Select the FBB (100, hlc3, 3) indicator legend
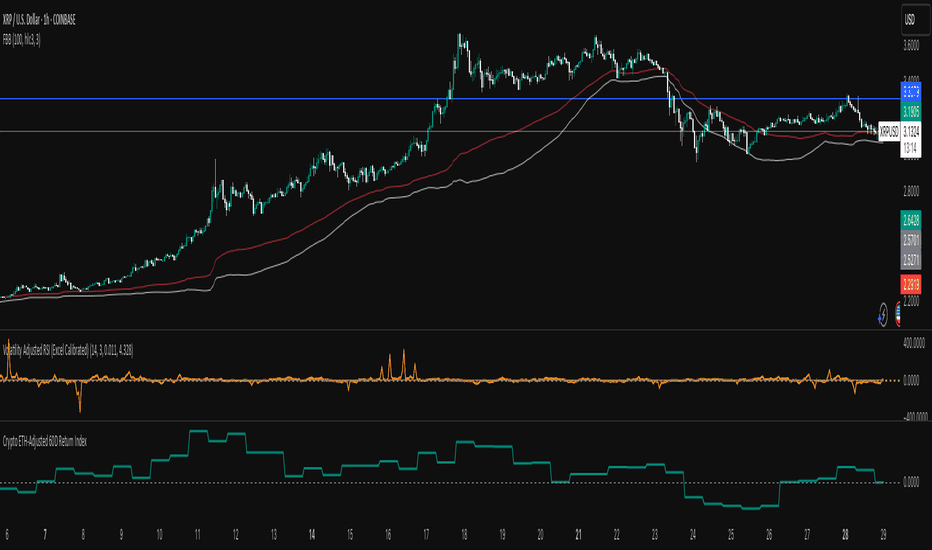Screen dimensions: 932x550 21,40
